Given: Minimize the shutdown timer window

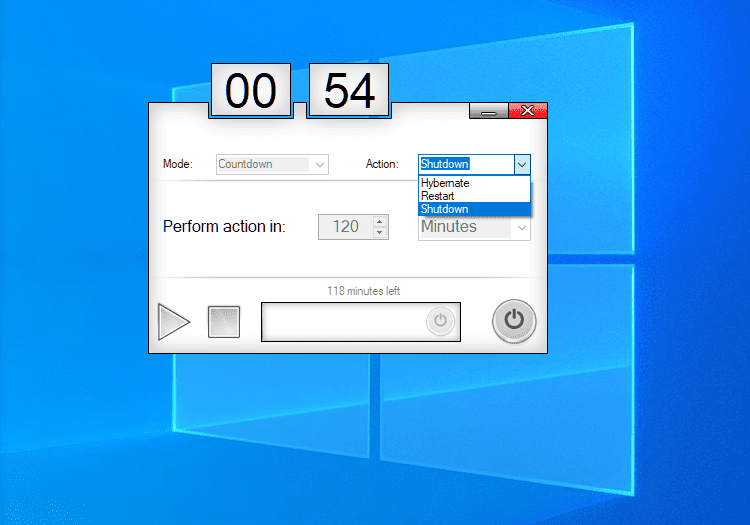Looking at the screenshot, I should [x=489, y=111].
